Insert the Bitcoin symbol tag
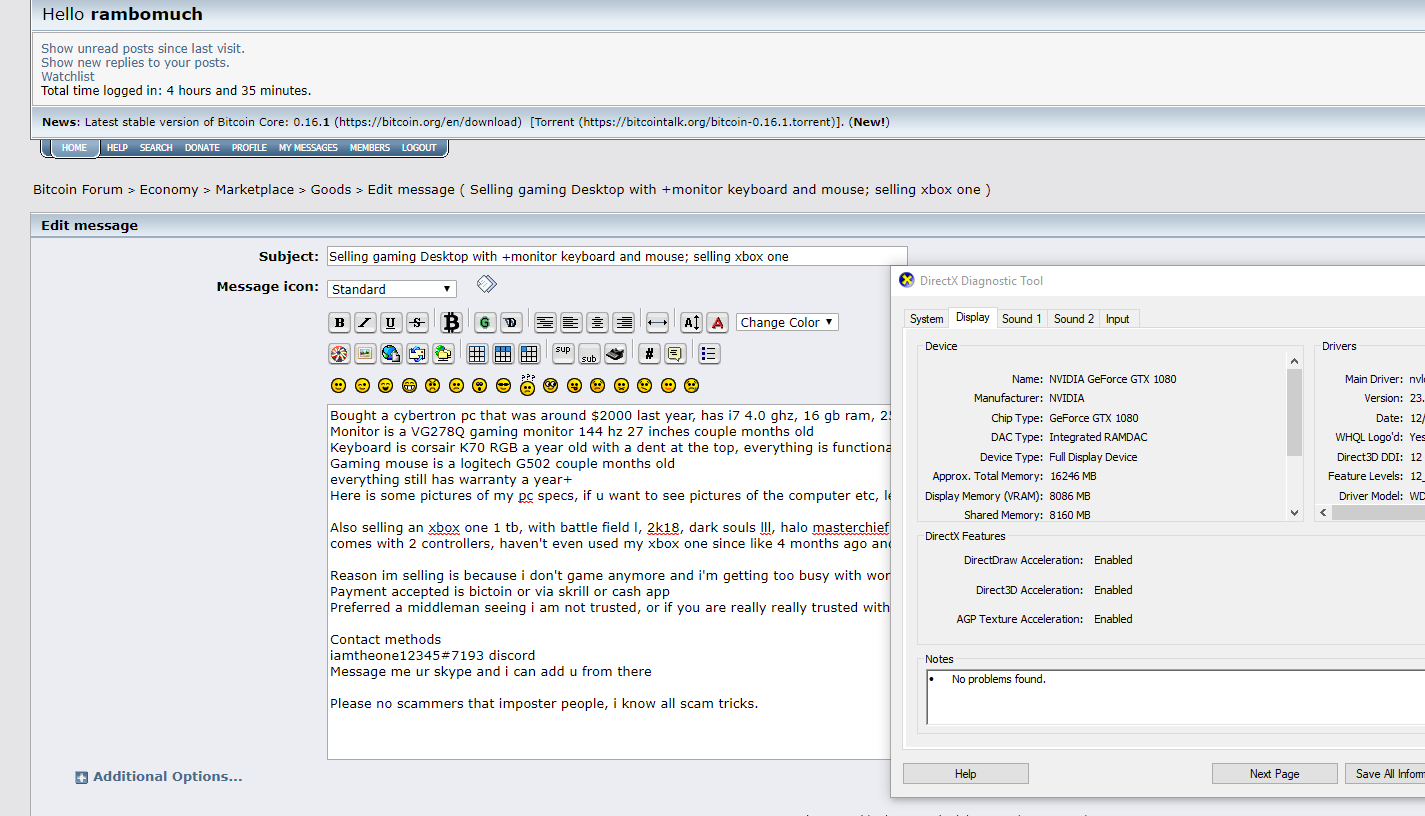This screenshot has width=1425, height=816. tap(451, 322)
